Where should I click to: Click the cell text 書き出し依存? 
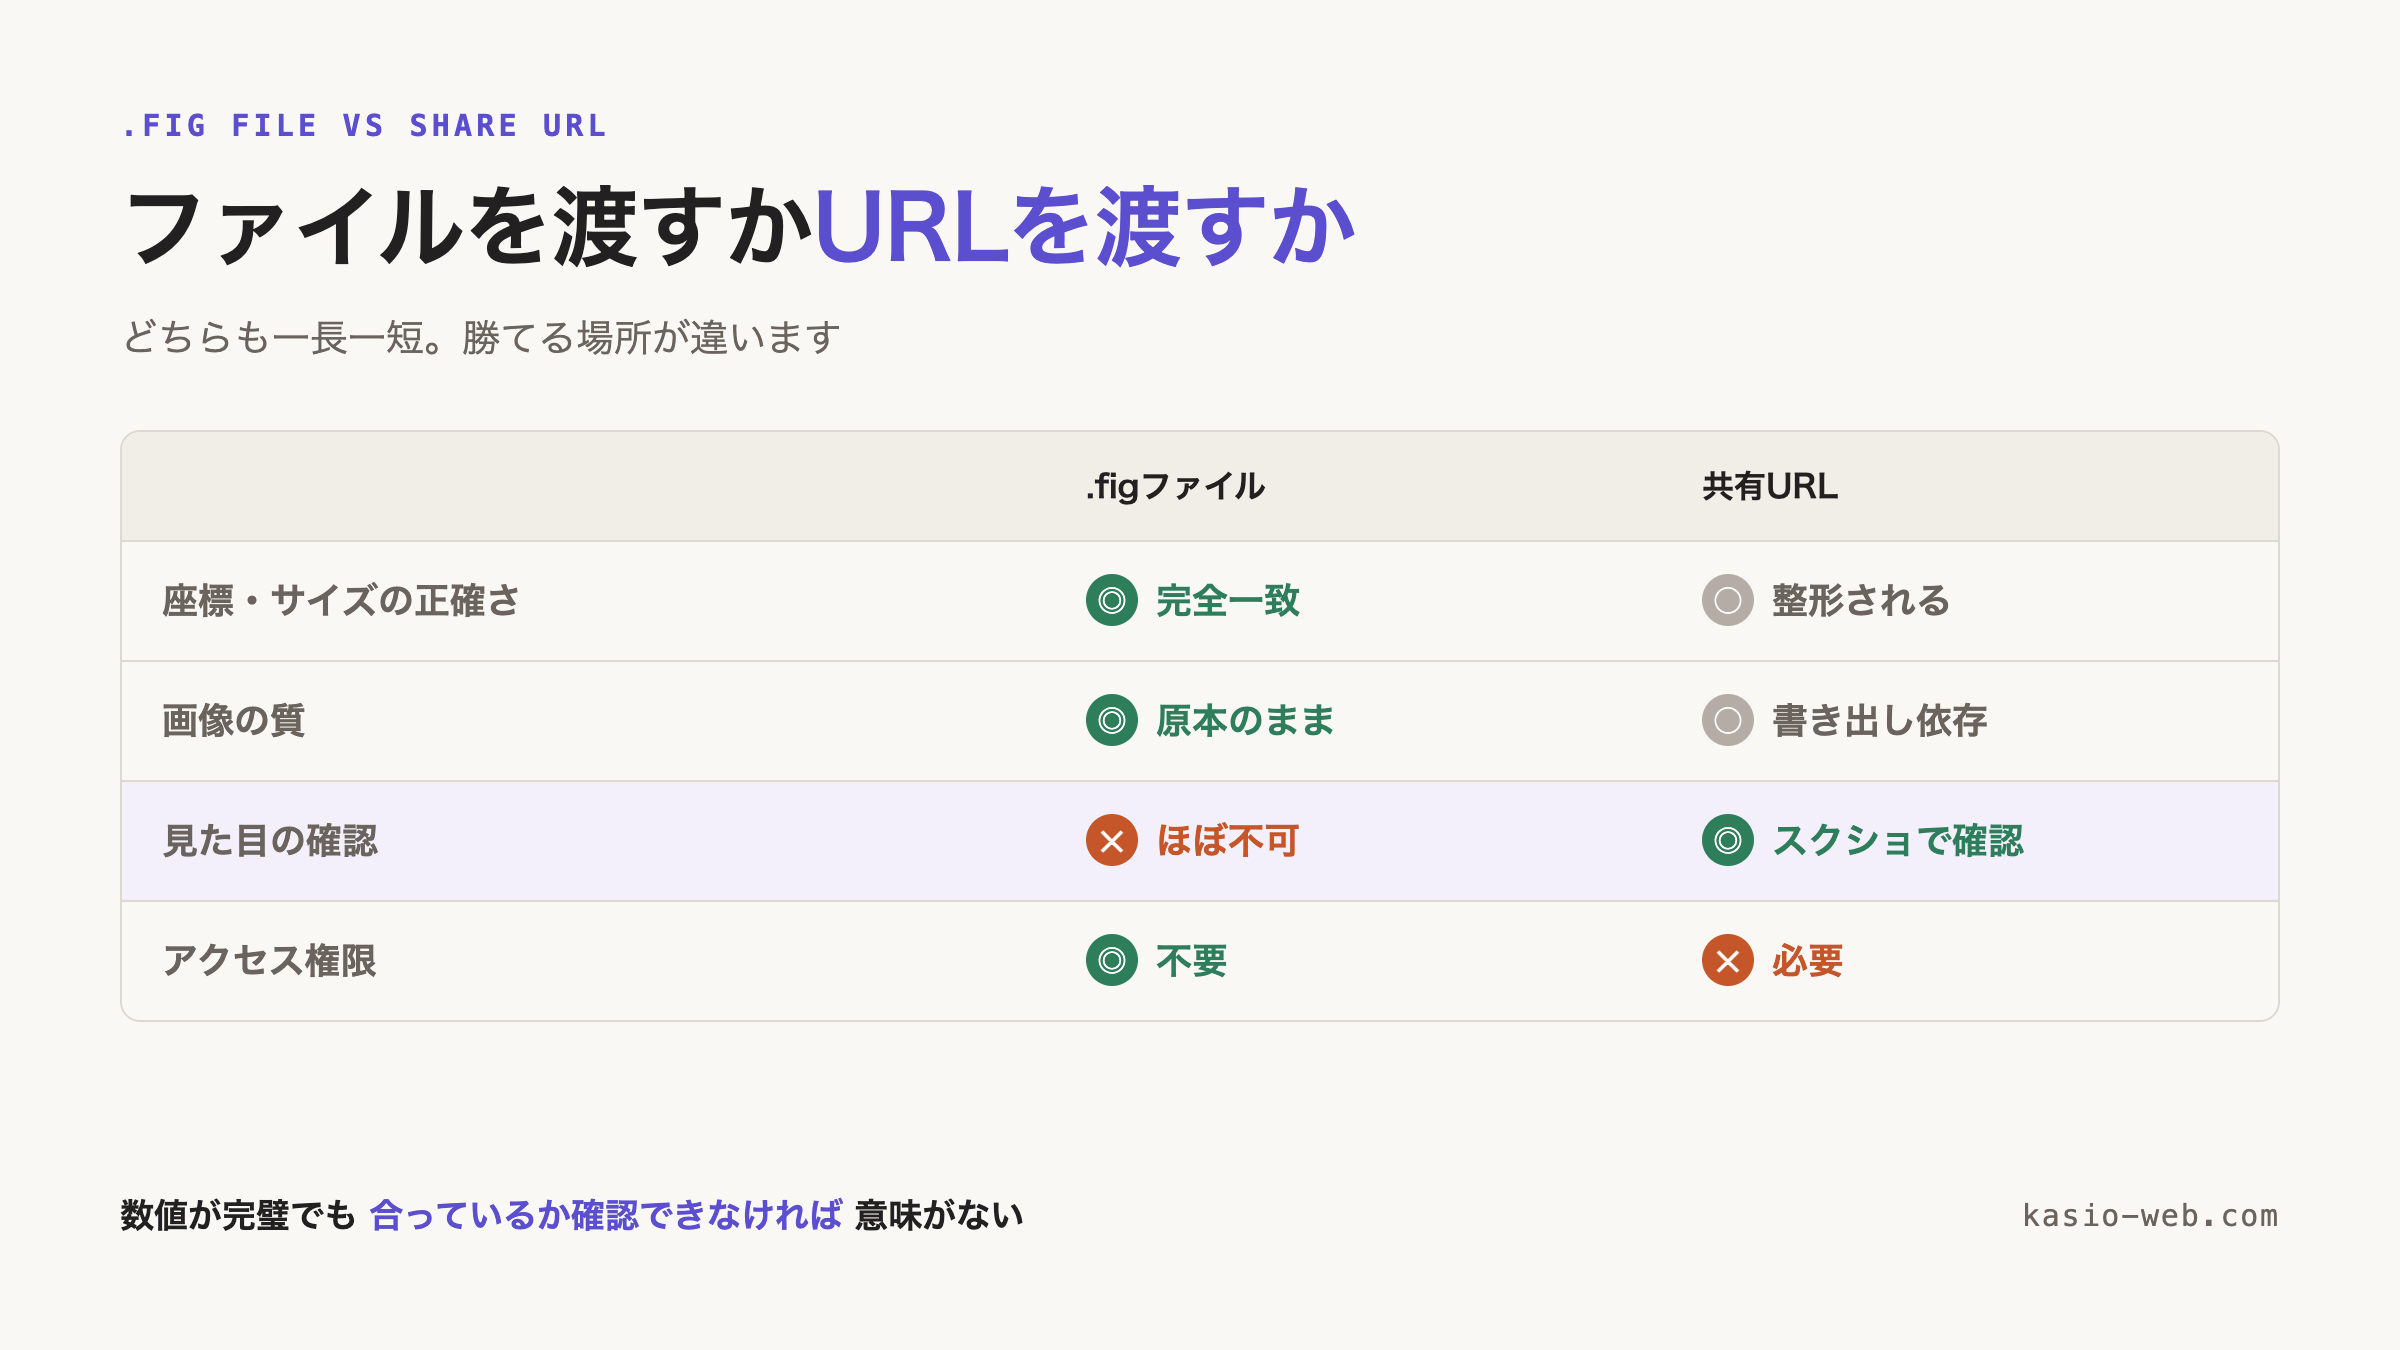point(1879,720)
